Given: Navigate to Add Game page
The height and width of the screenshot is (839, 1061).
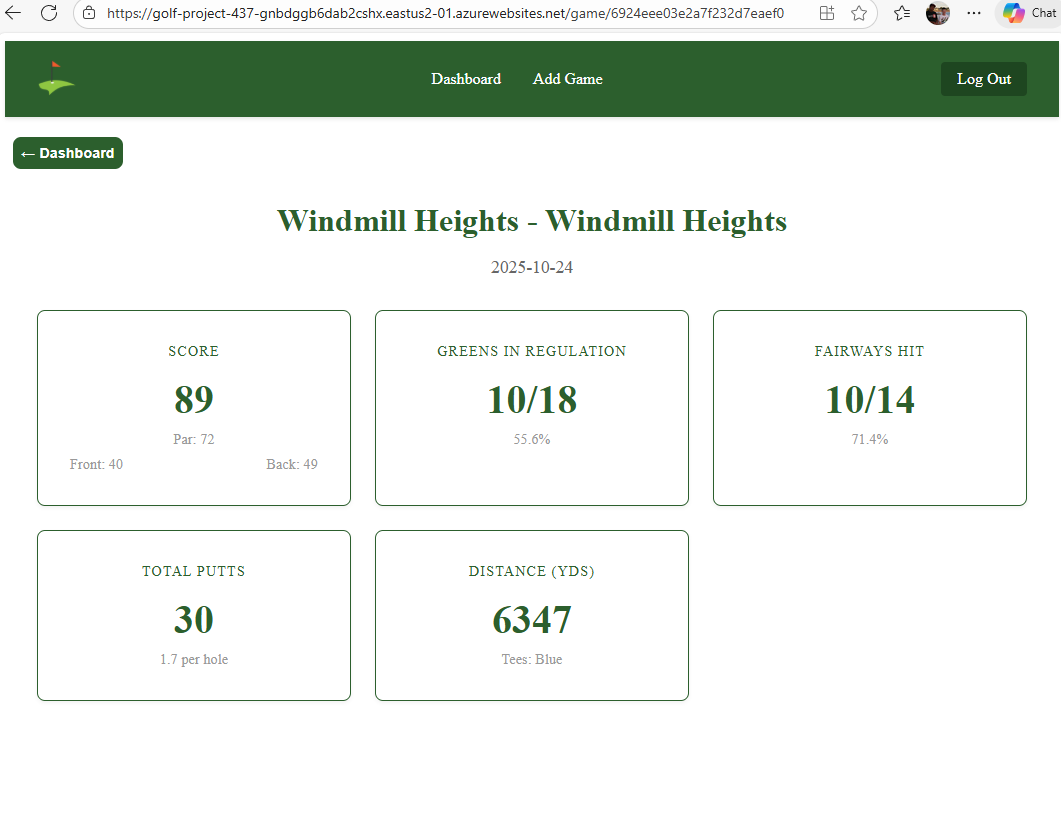Looking at the screenshot, I should point(567,79).
